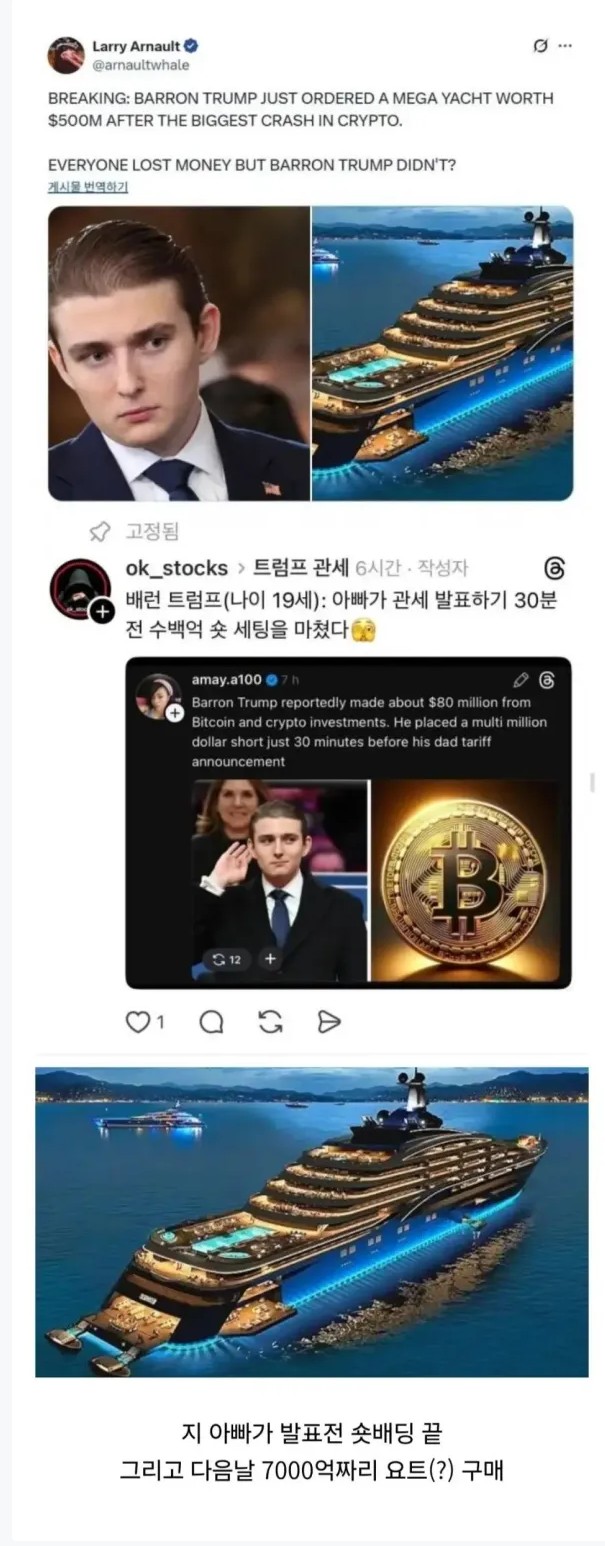Open the ok_stocks username link
The height and width of the screenshot is (1546, 605).
tap(177, 568)
